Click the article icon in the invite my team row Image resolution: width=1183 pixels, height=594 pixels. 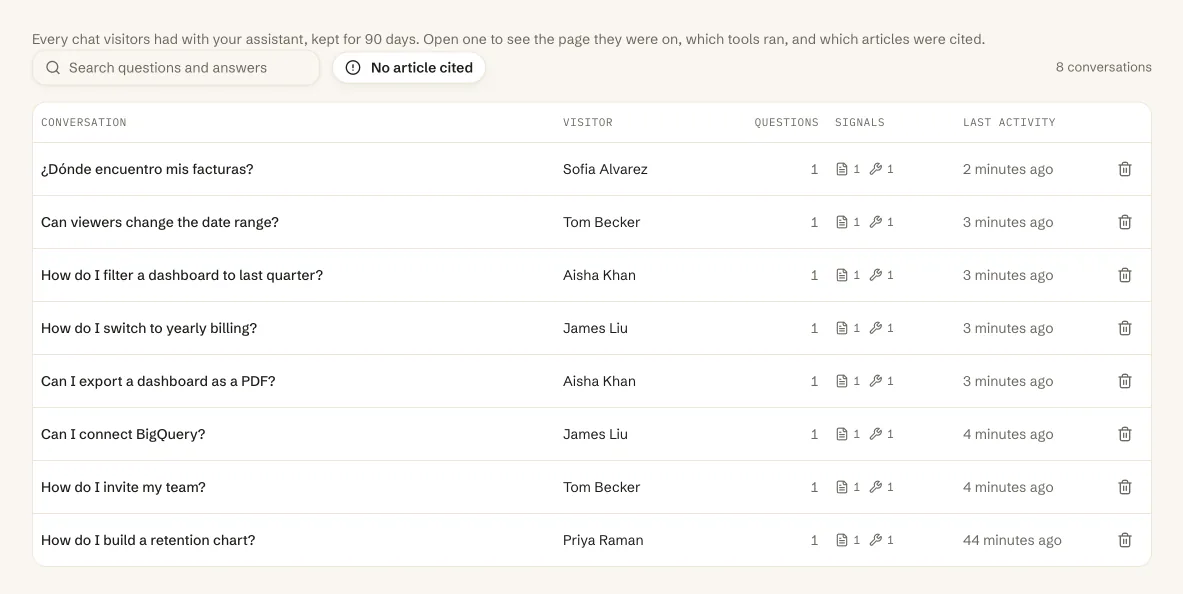(x=842, y=487)
